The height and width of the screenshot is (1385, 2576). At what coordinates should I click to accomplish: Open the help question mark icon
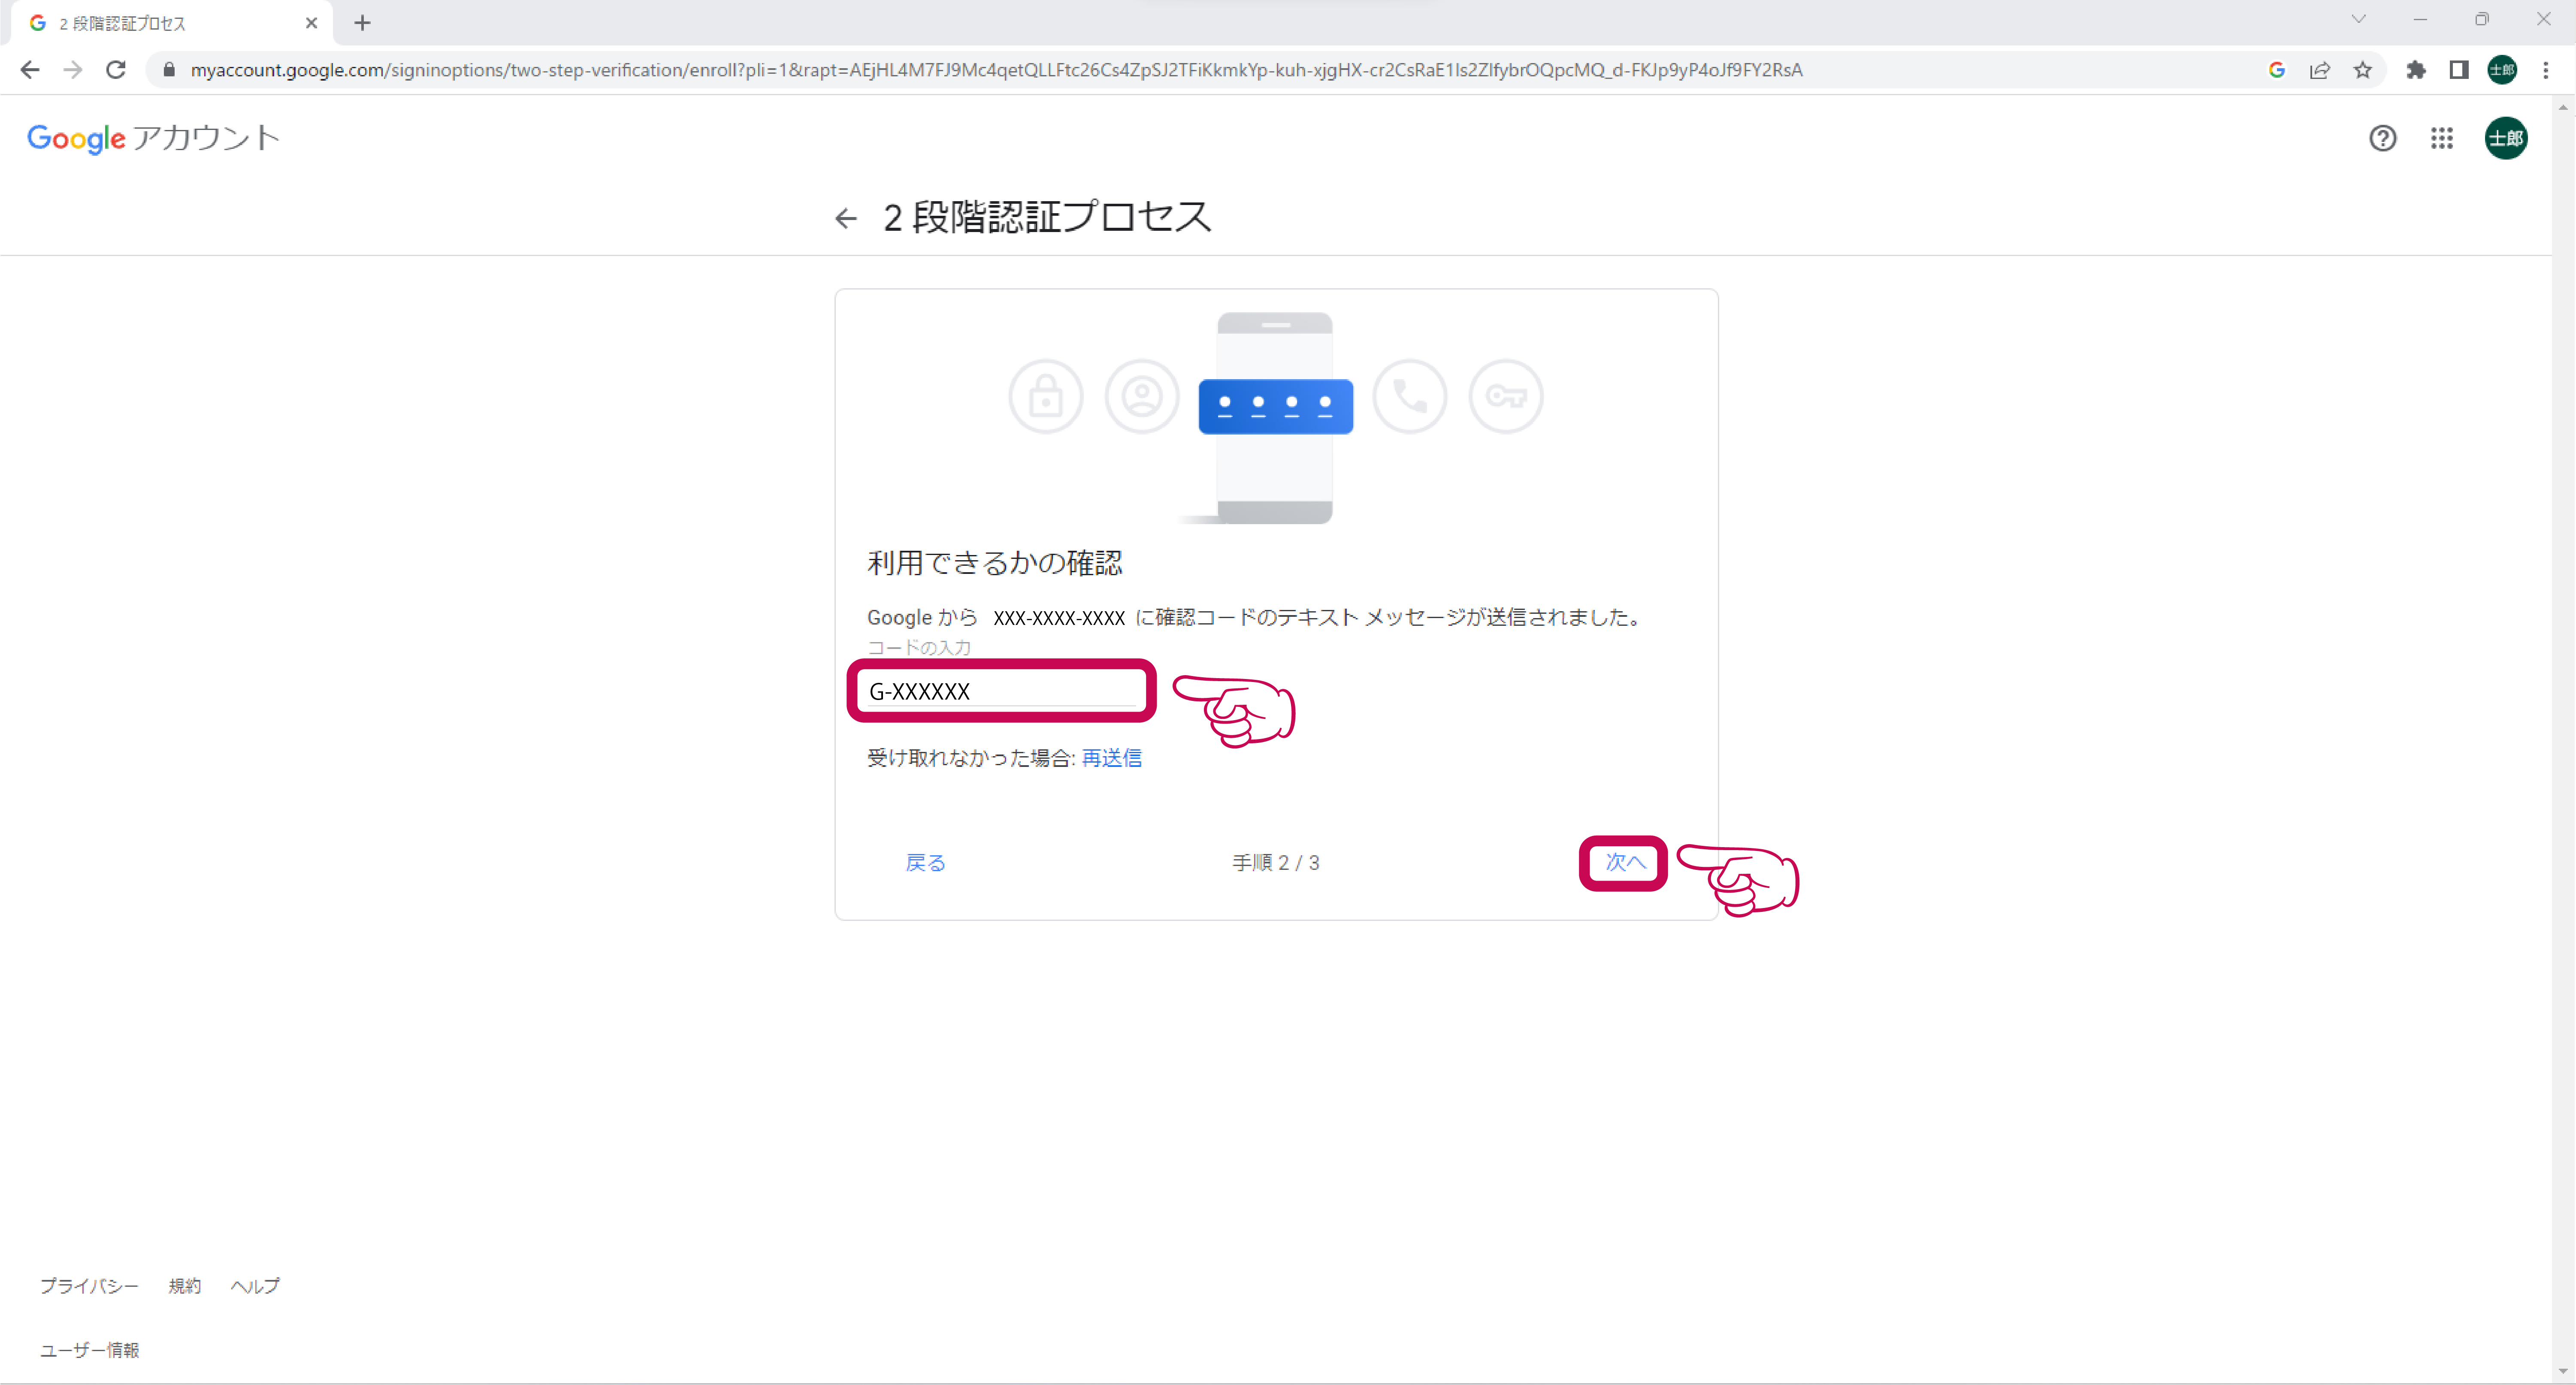click(x=2383, y=138)
